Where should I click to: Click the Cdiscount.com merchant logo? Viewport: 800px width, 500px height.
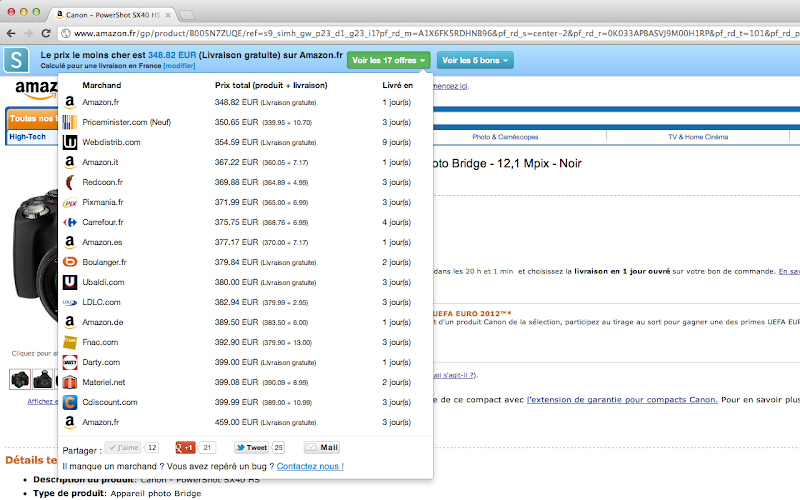tap(70, 403)
